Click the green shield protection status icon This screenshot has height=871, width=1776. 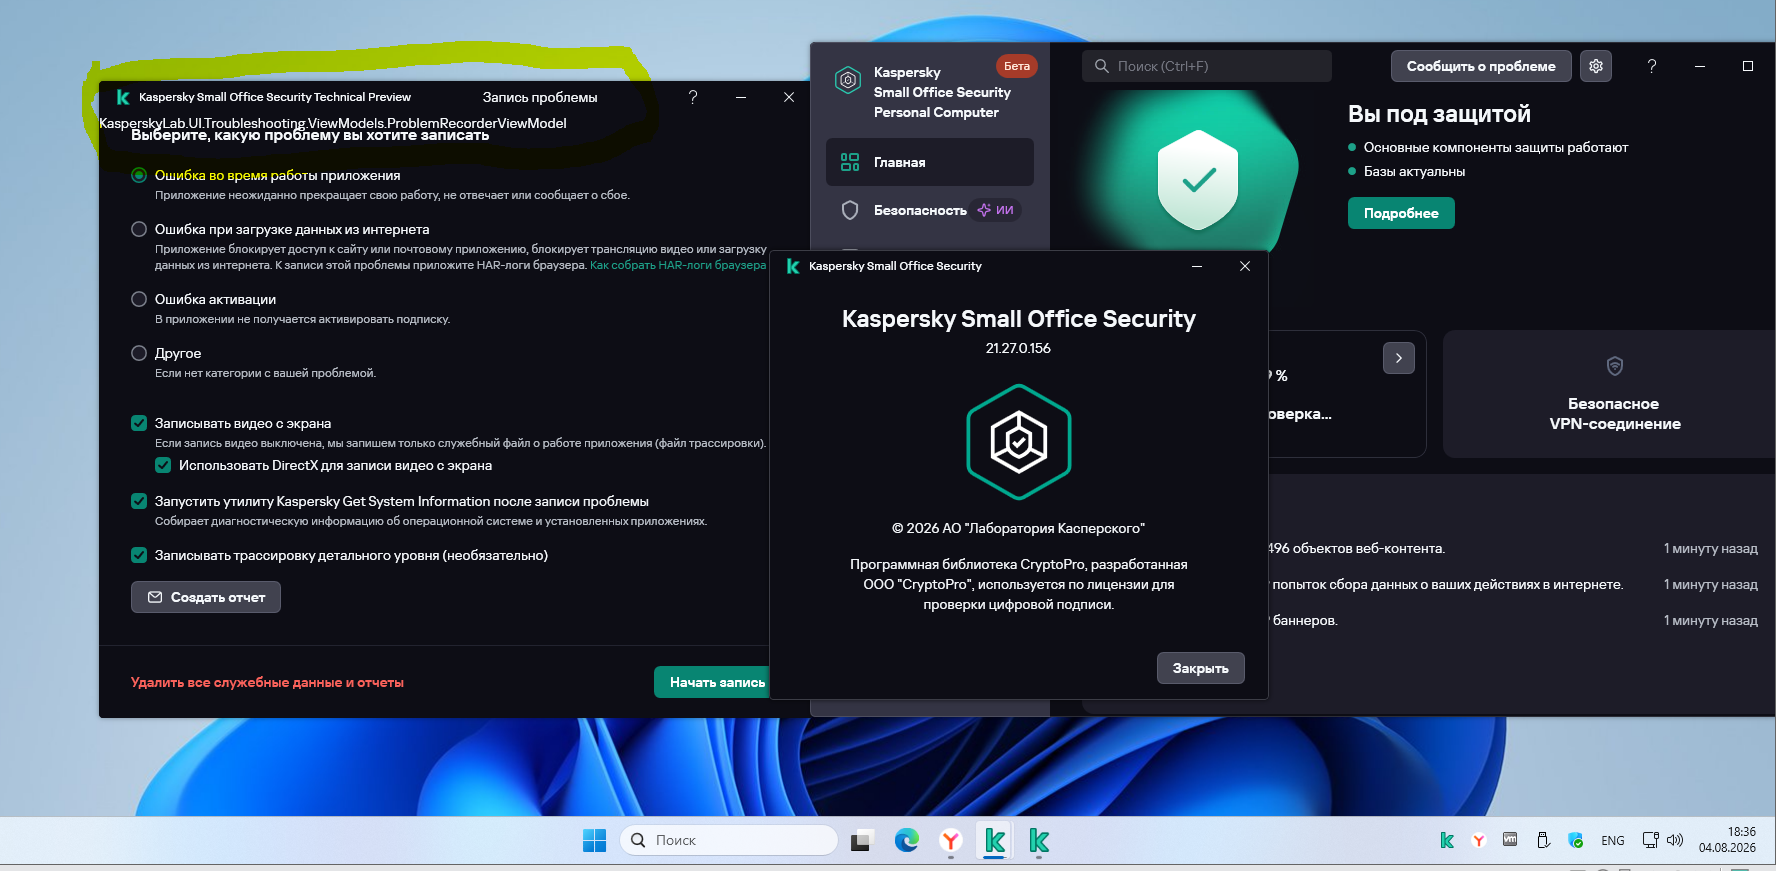click(x=1198, y=180)
